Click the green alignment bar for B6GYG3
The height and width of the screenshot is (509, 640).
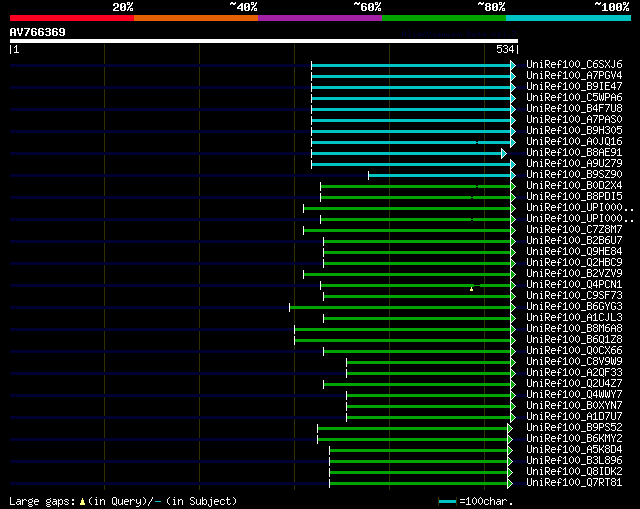point(400,307)
